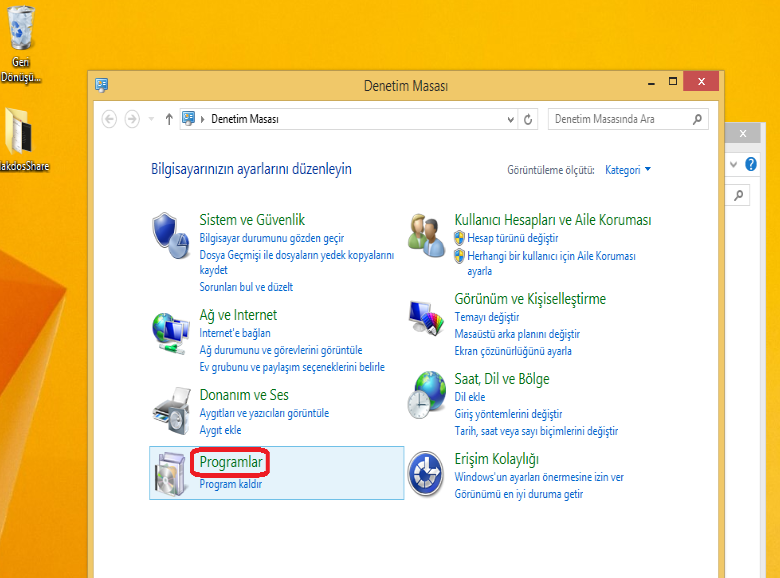This screenshot has height=578, width=780.
Task: Click Program kaldır link
Action: pos(231,484)
